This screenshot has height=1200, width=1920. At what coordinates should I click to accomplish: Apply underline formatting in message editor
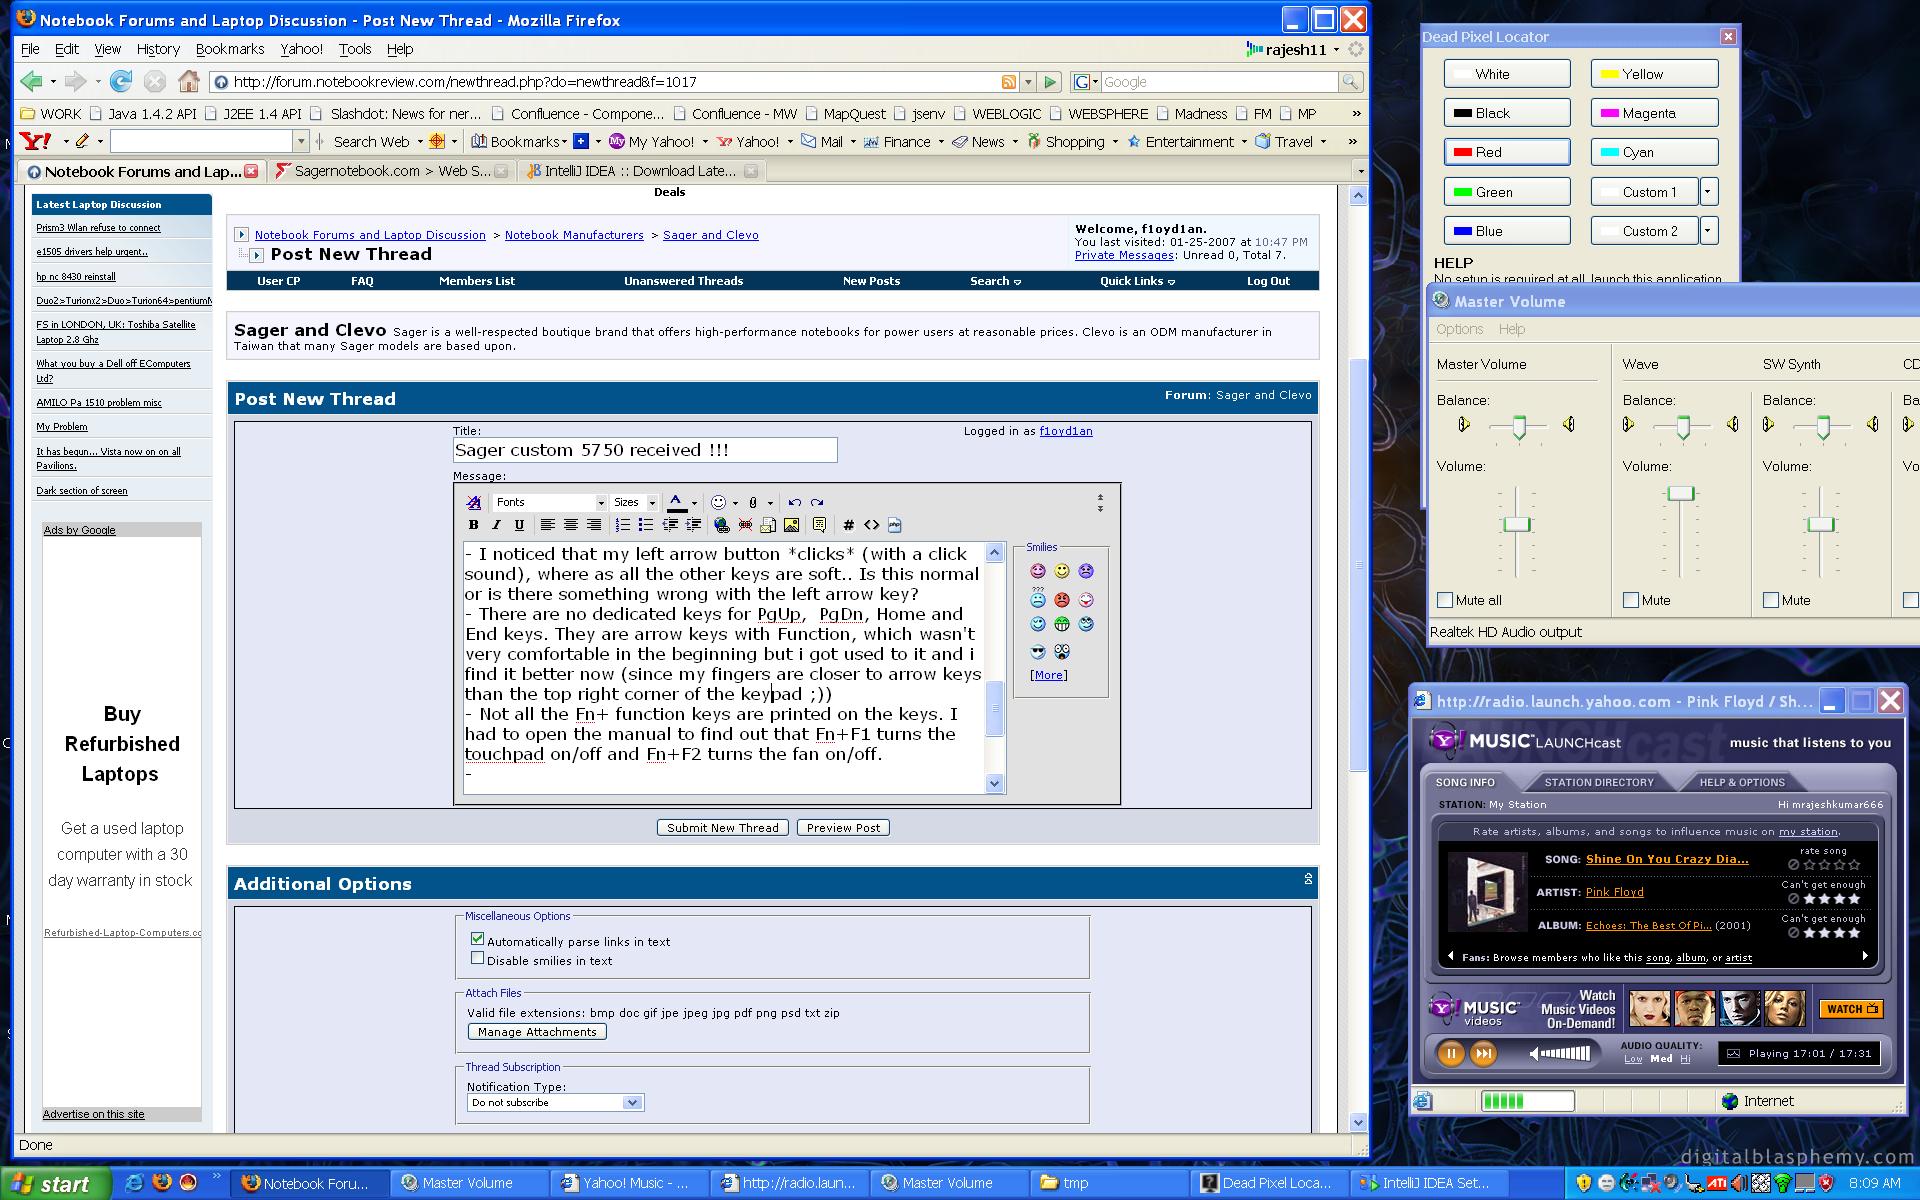point(519,525)
